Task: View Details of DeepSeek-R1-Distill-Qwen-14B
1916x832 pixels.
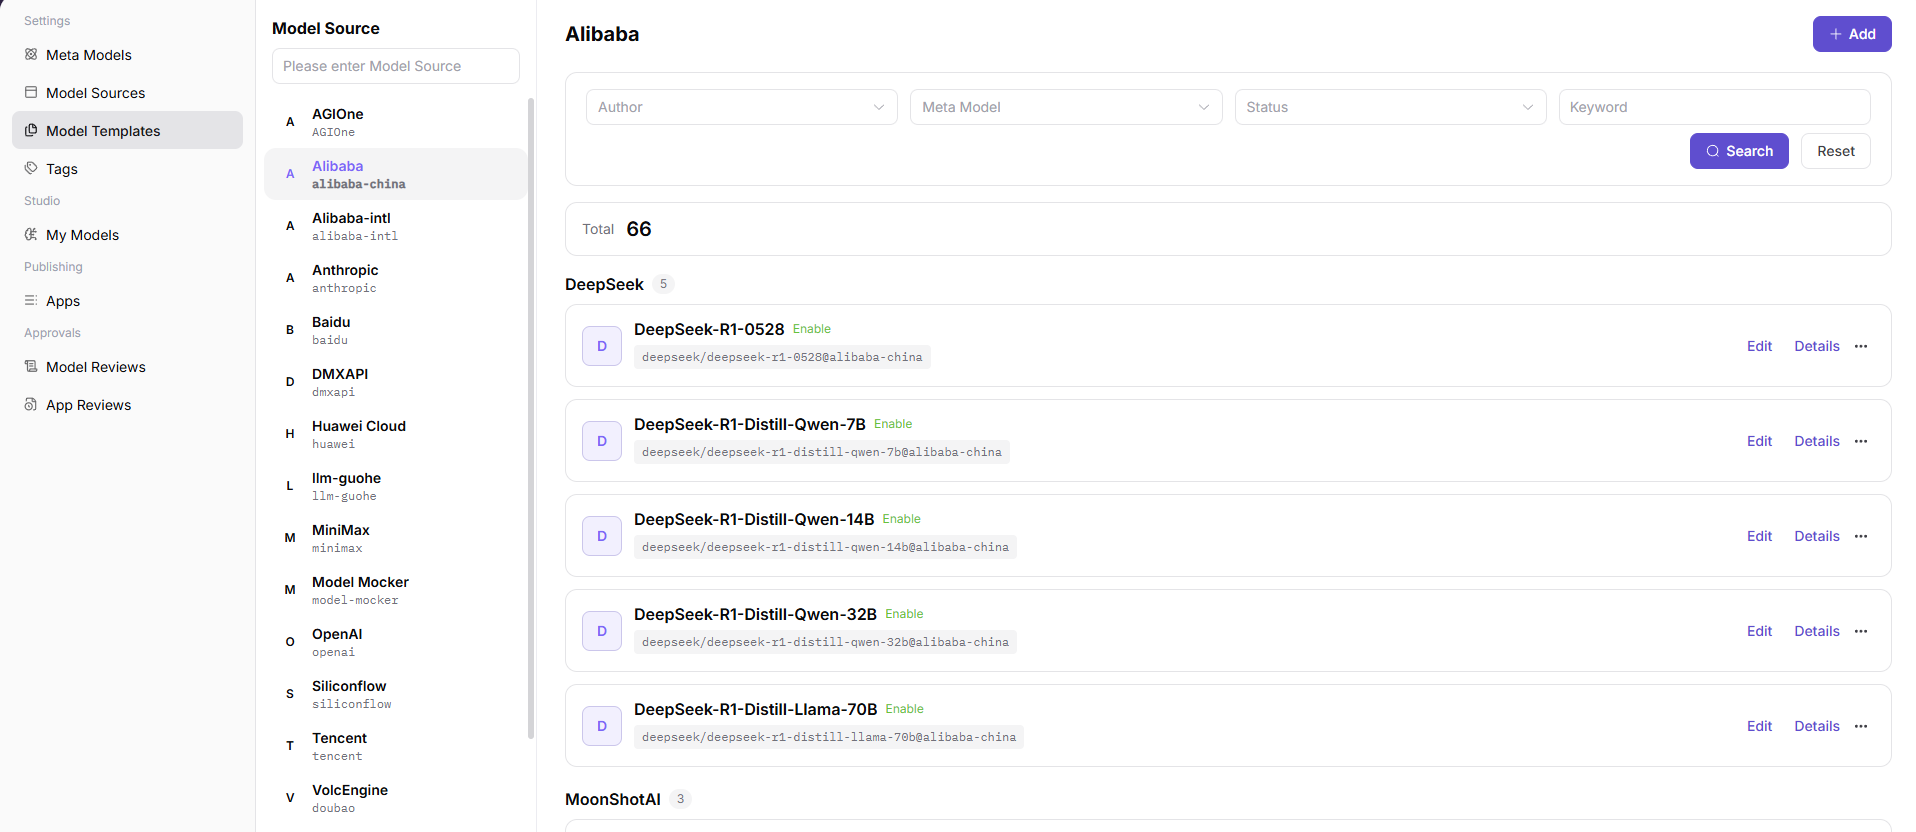Action: (x=1817, y=536)
